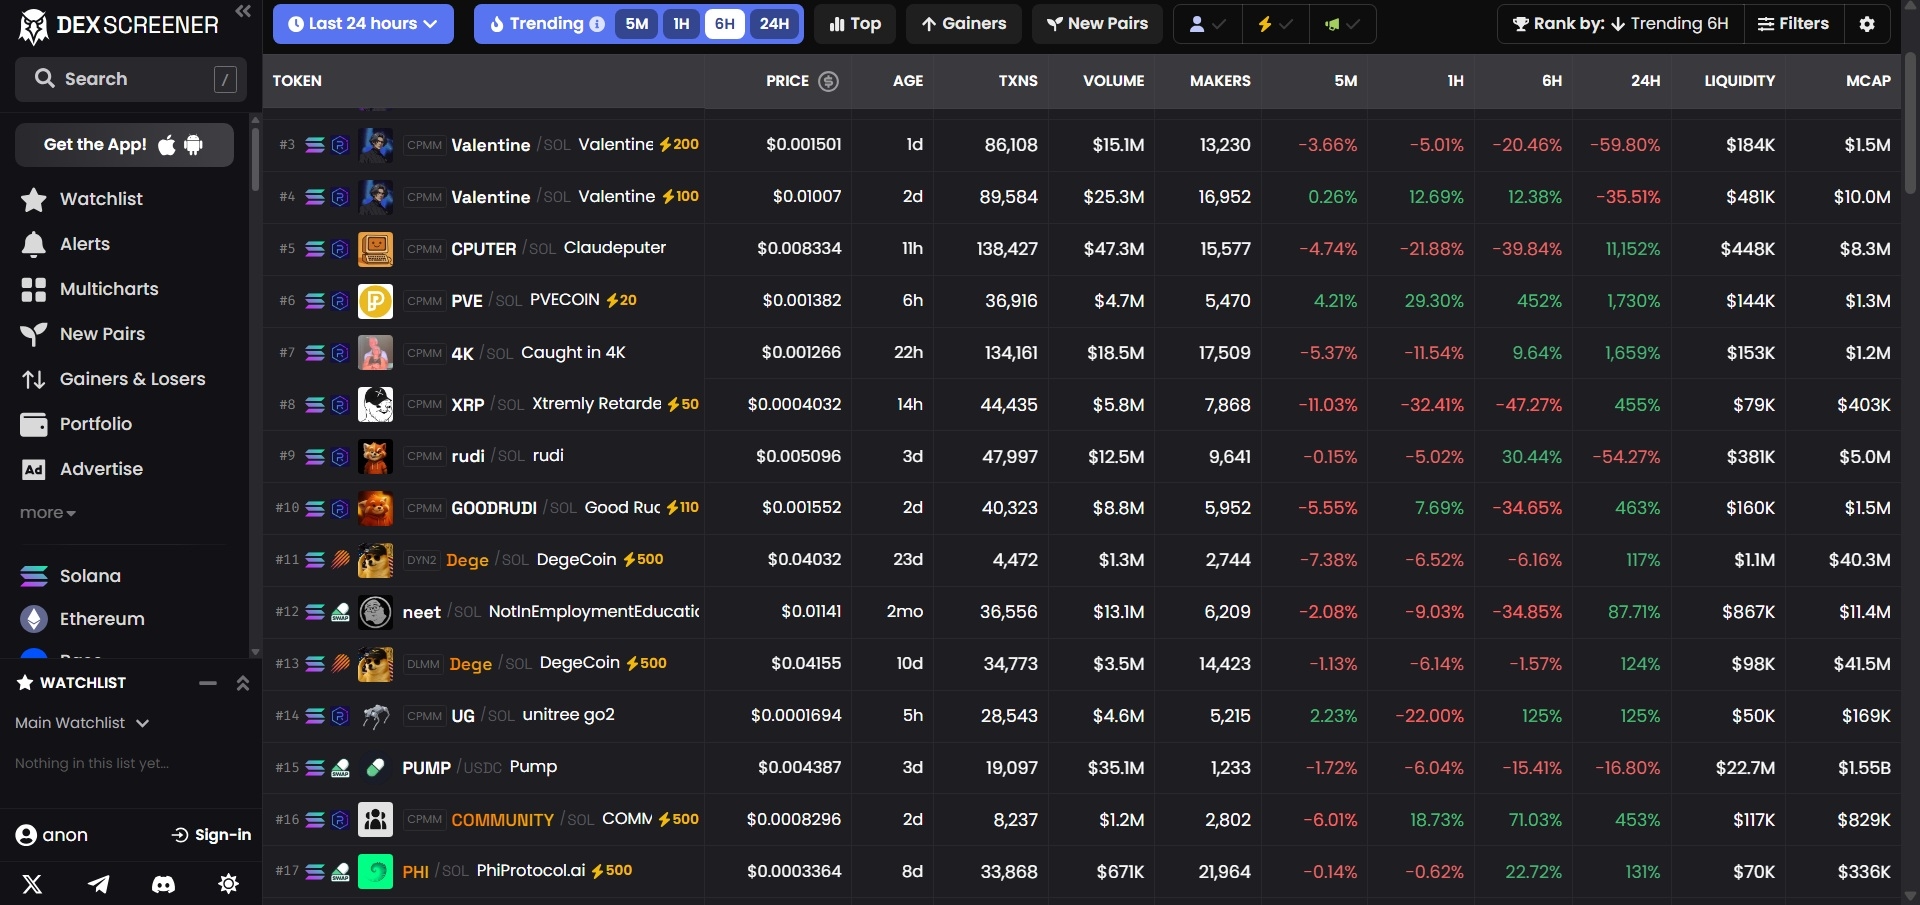
Task: Open the Portfolio section
Action: coord(94,424)
